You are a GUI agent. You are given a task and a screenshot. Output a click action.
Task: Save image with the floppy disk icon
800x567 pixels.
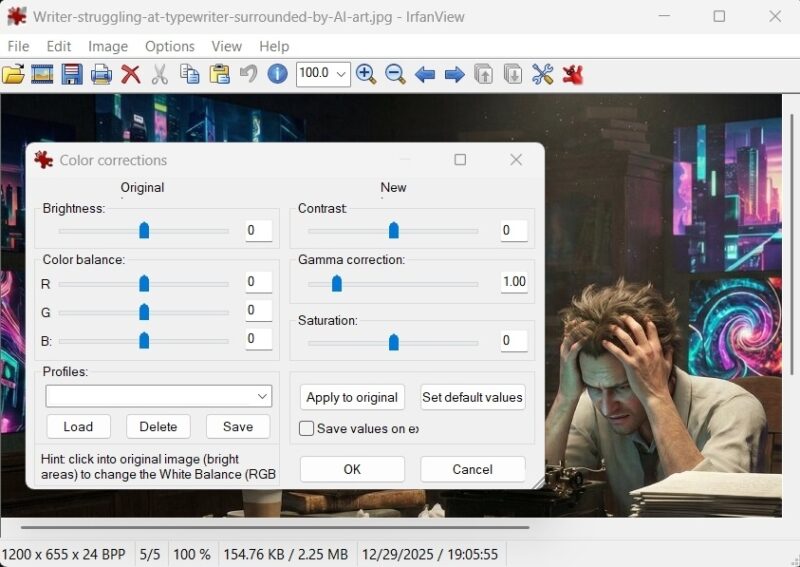click(71, 75)
